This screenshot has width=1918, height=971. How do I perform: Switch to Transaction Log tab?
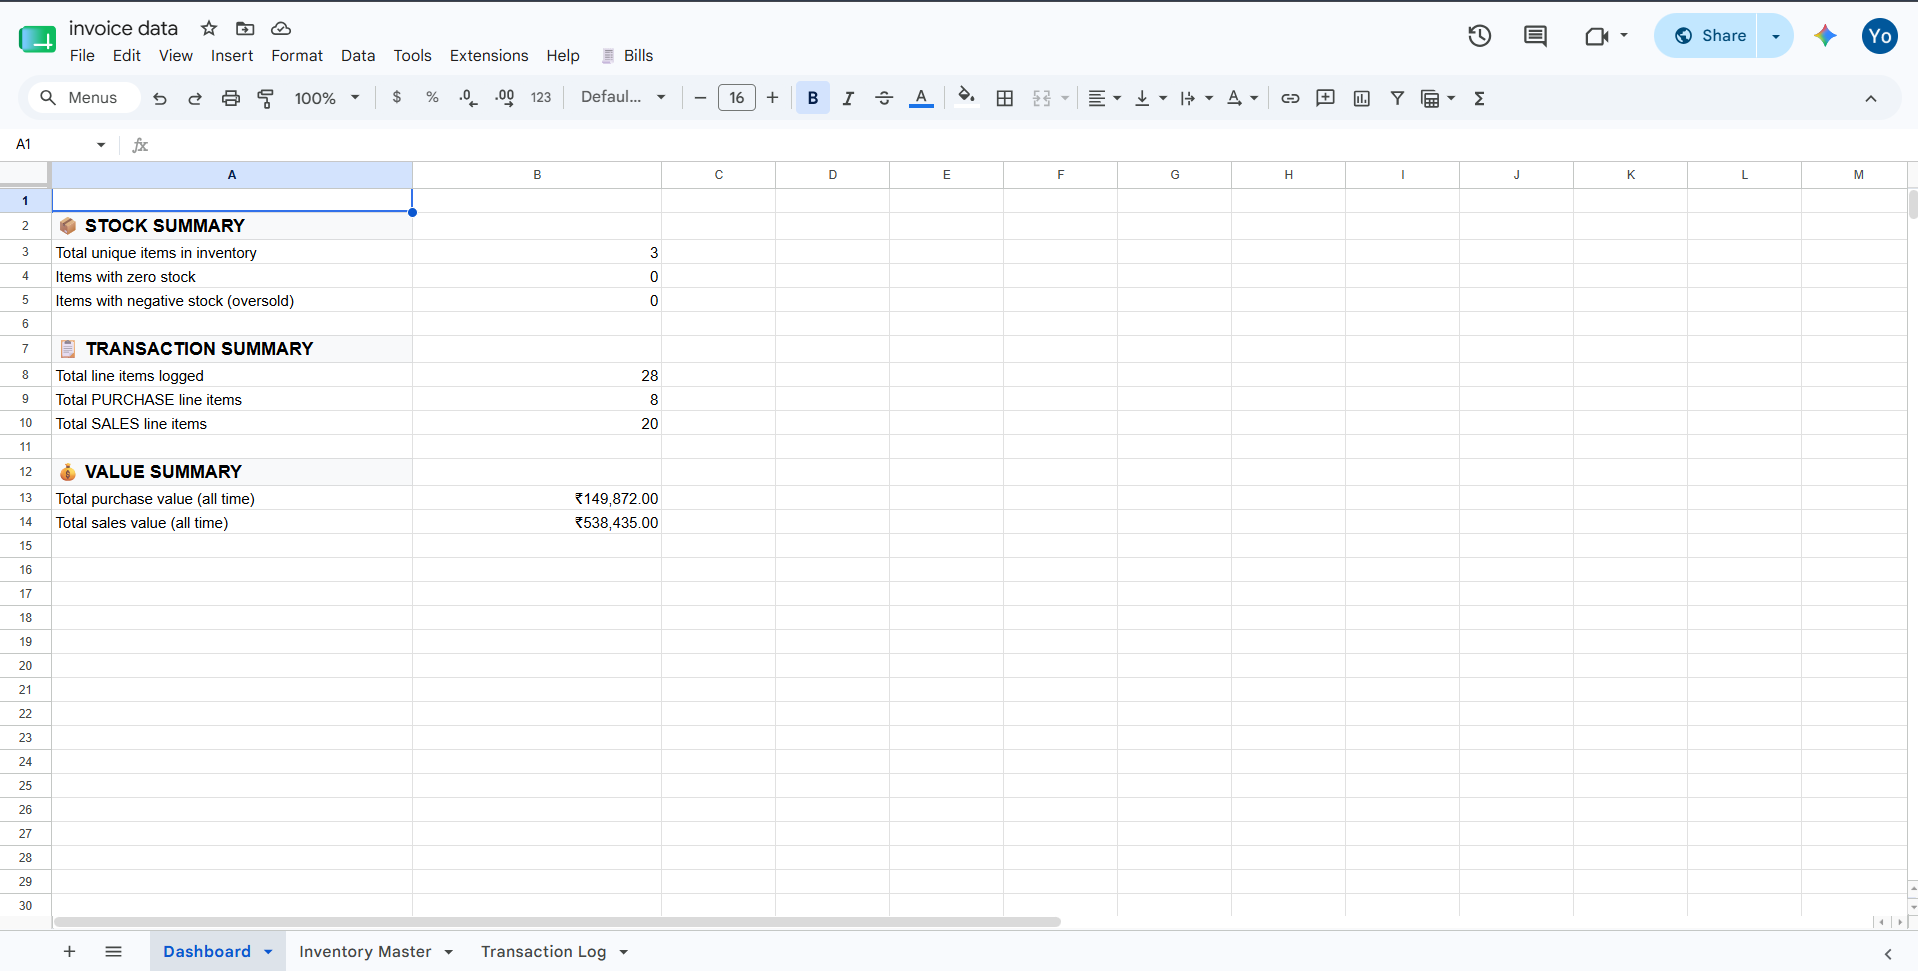pos(544,951)
